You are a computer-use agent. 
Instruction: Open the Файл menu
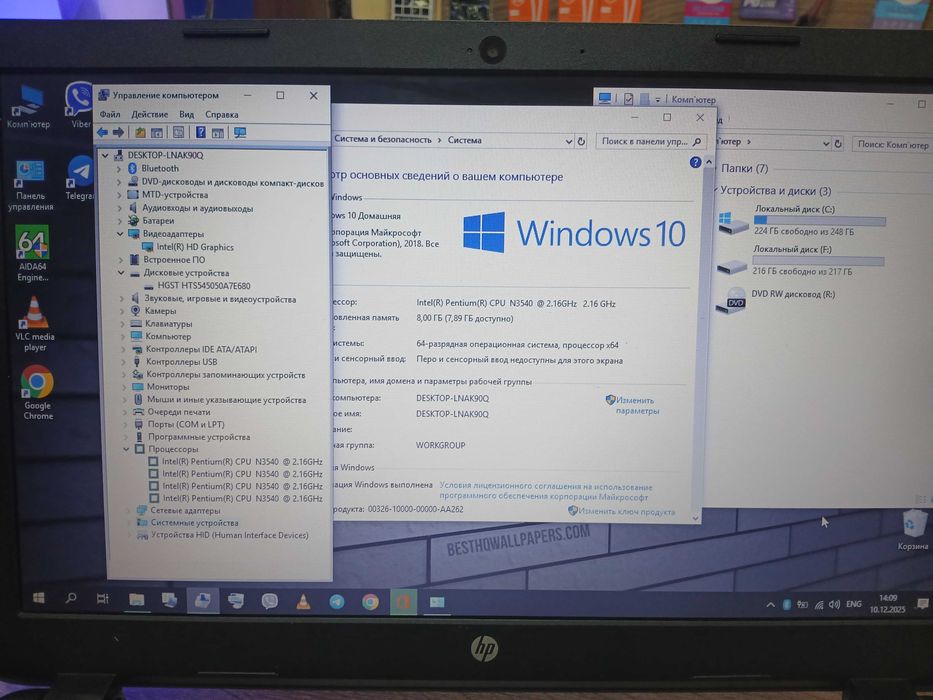pos(110,114)
